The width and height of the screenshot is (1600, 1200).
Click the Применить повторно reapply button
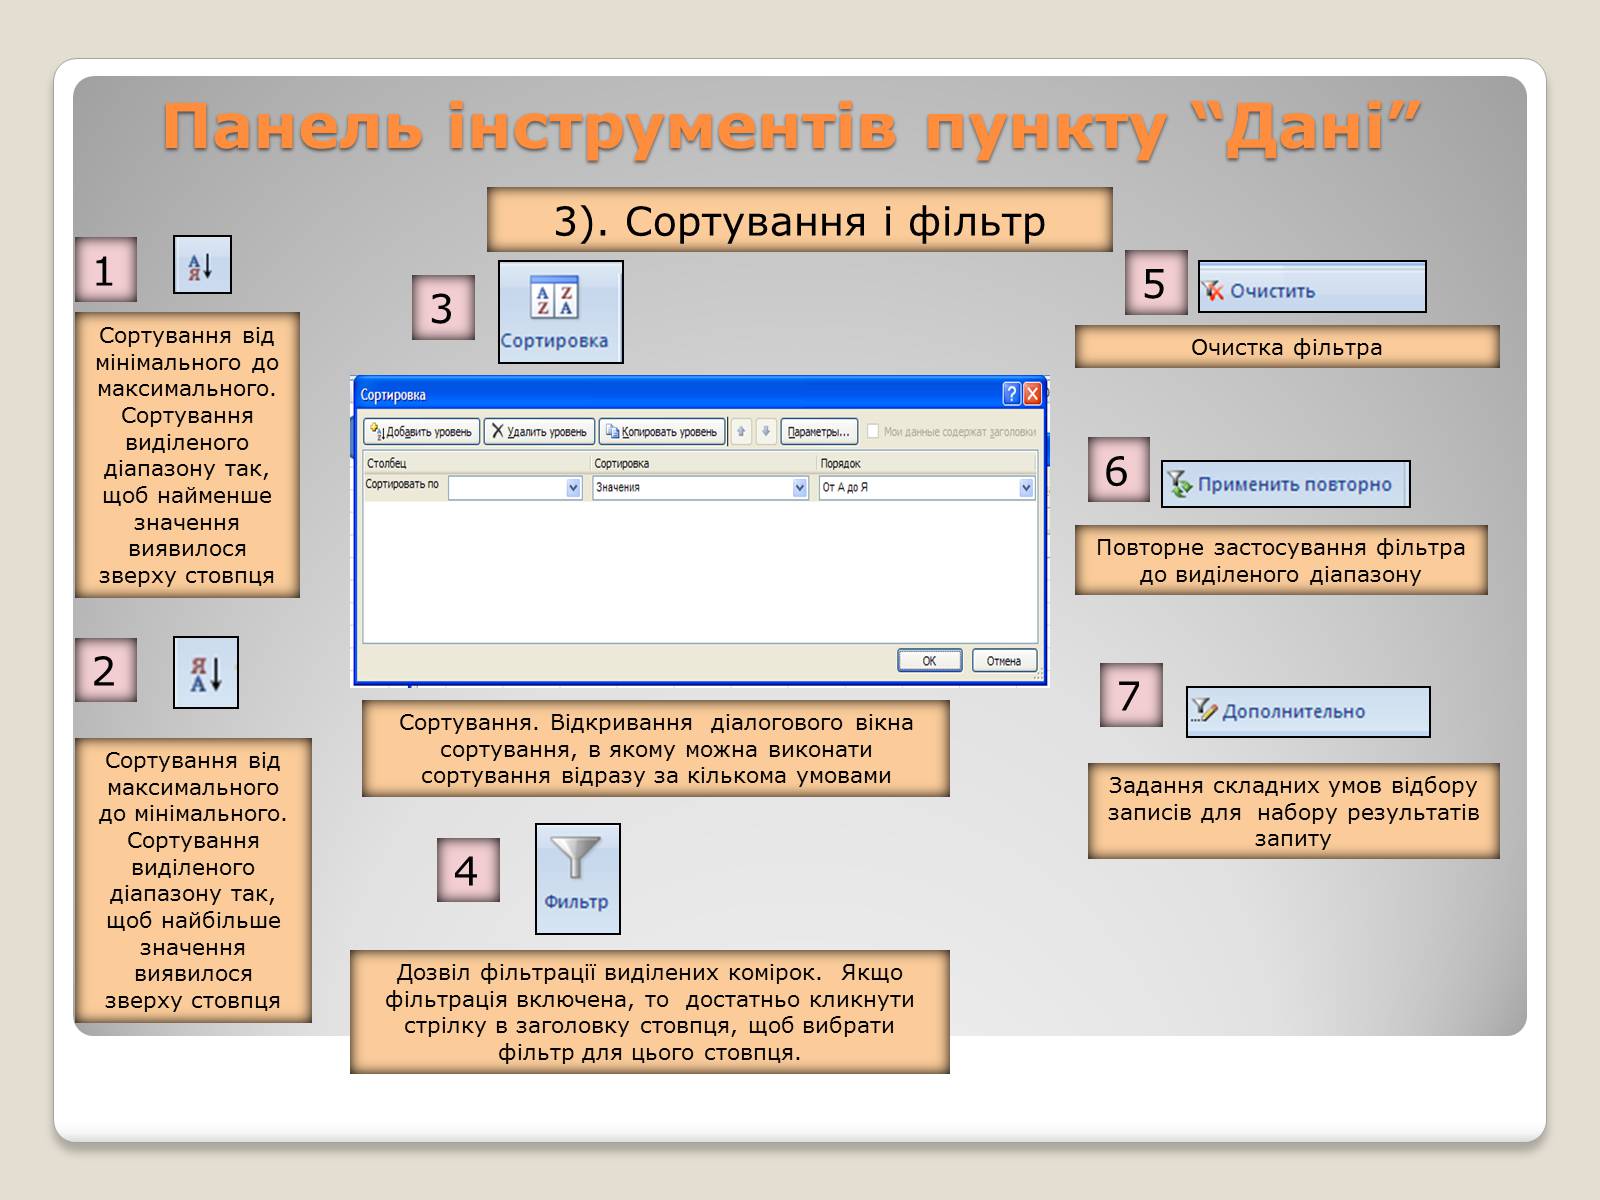click(1286, 484)
